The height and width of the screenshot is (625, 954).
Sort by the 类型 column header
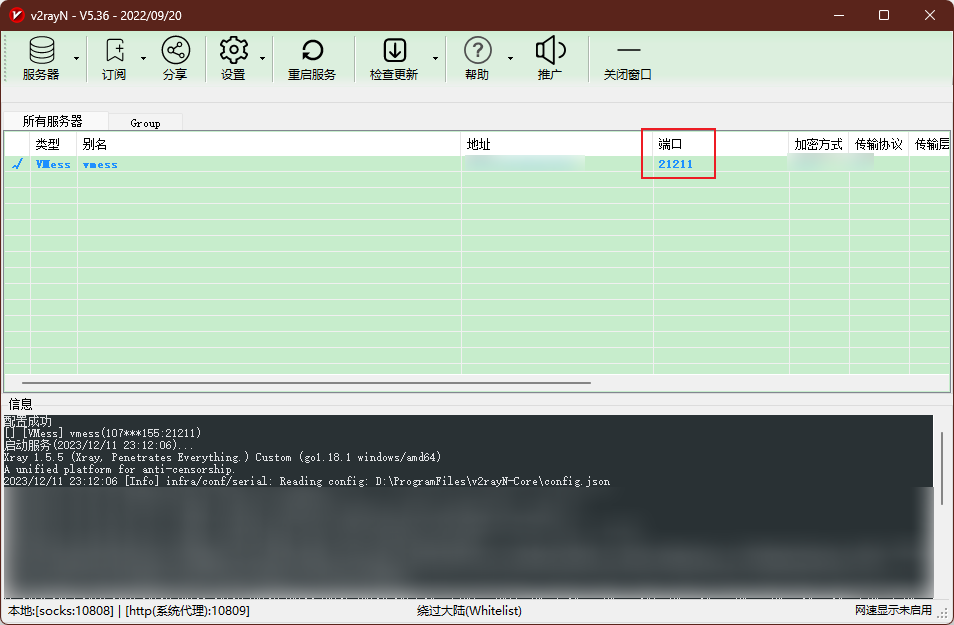(53, 144)
